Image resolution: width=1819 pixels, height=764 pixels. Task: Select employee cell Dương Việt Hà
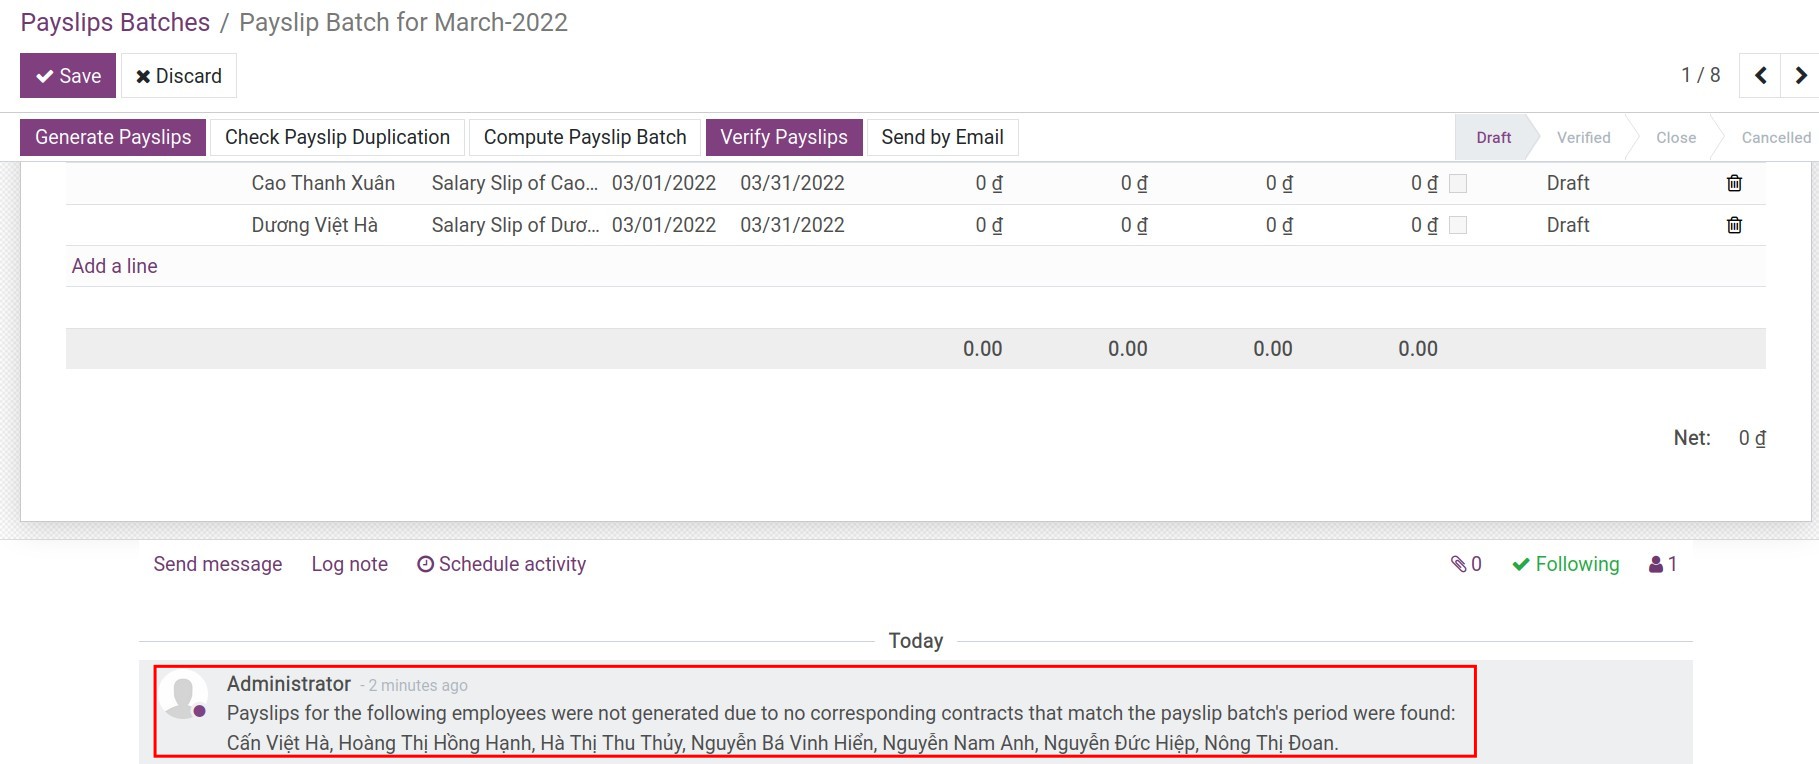(314, 225)
